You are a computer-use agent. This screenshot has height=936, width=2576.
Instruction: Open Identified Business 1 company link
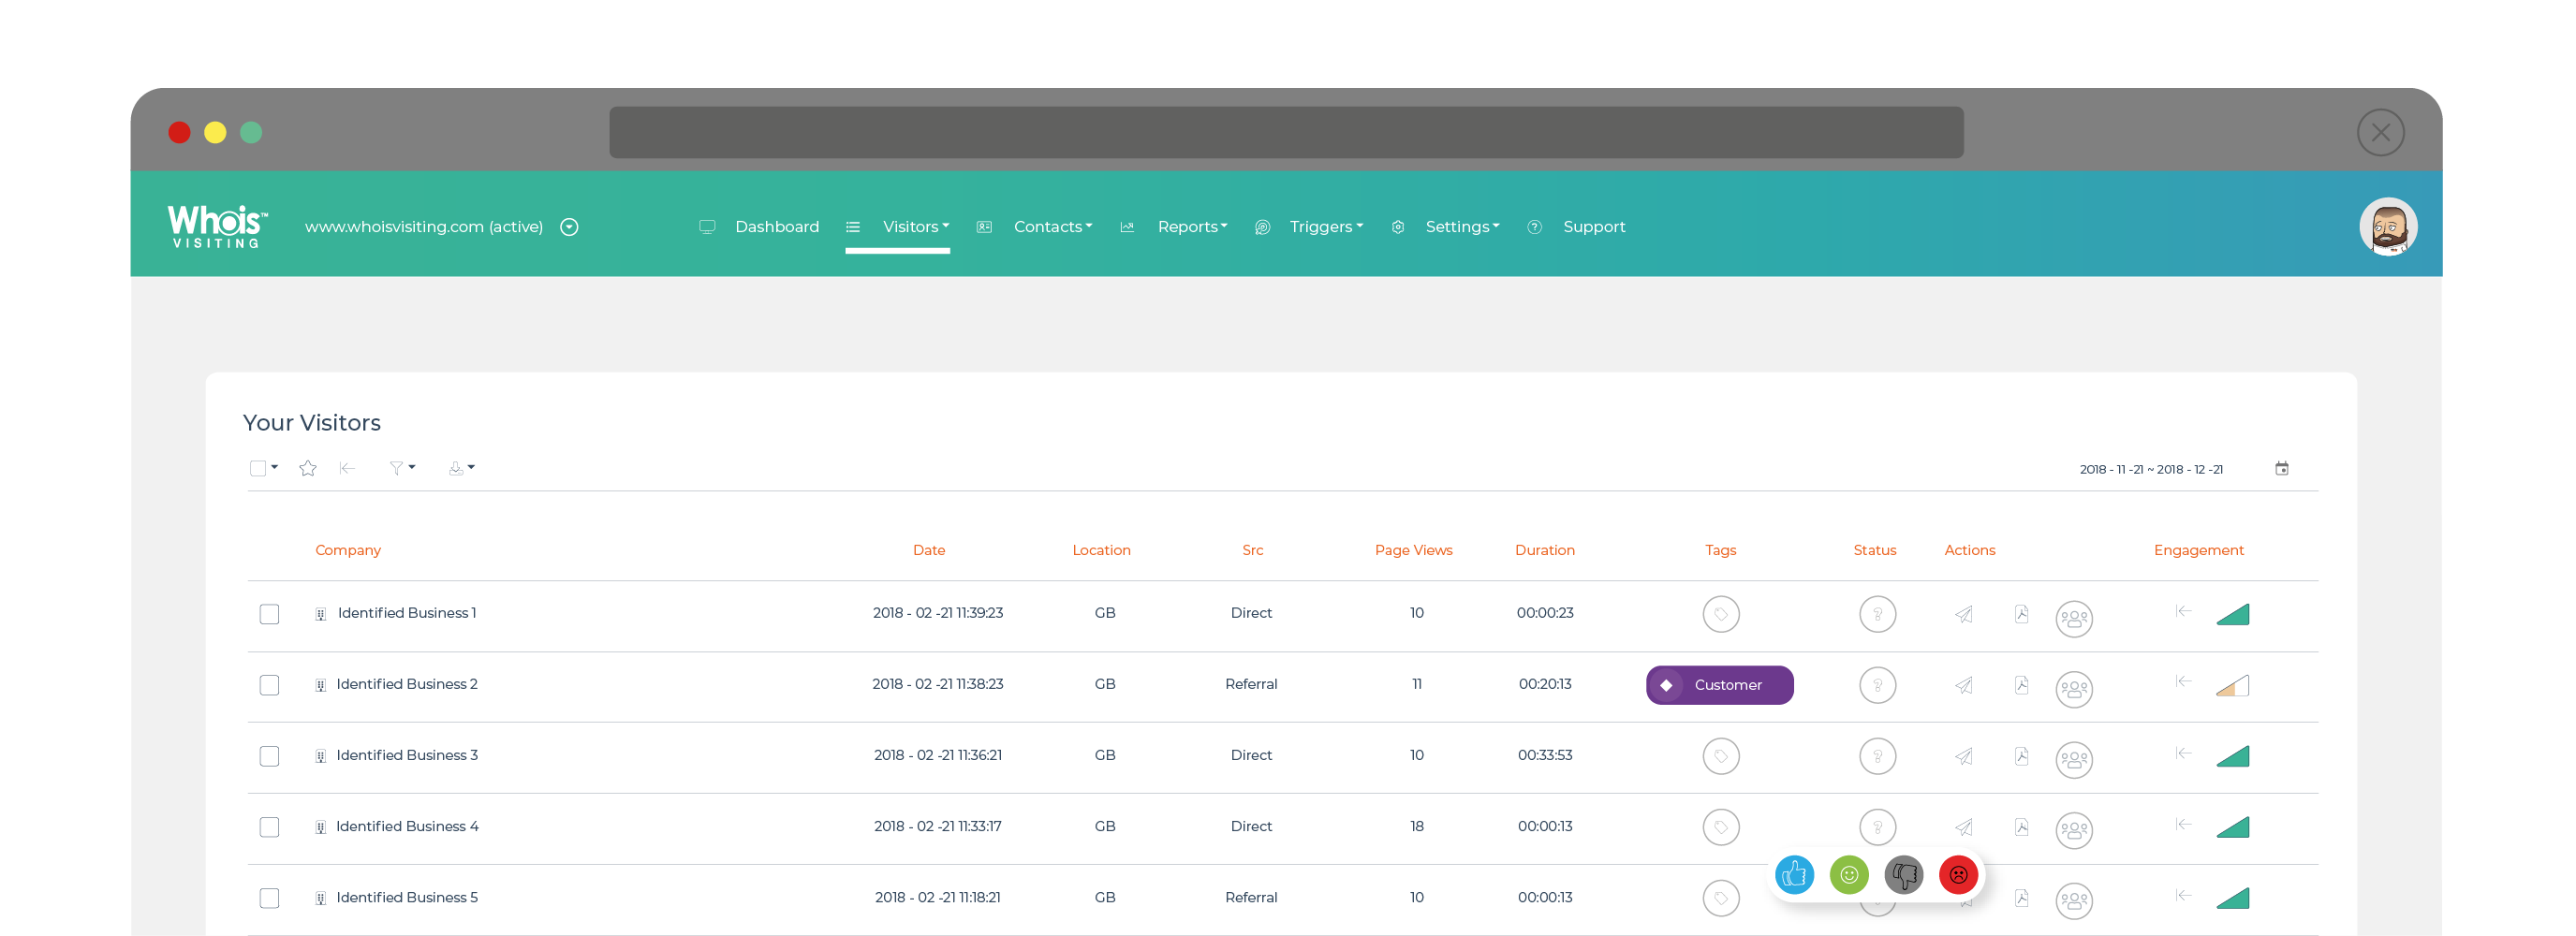pyautogui.click(x=406, y=613)
